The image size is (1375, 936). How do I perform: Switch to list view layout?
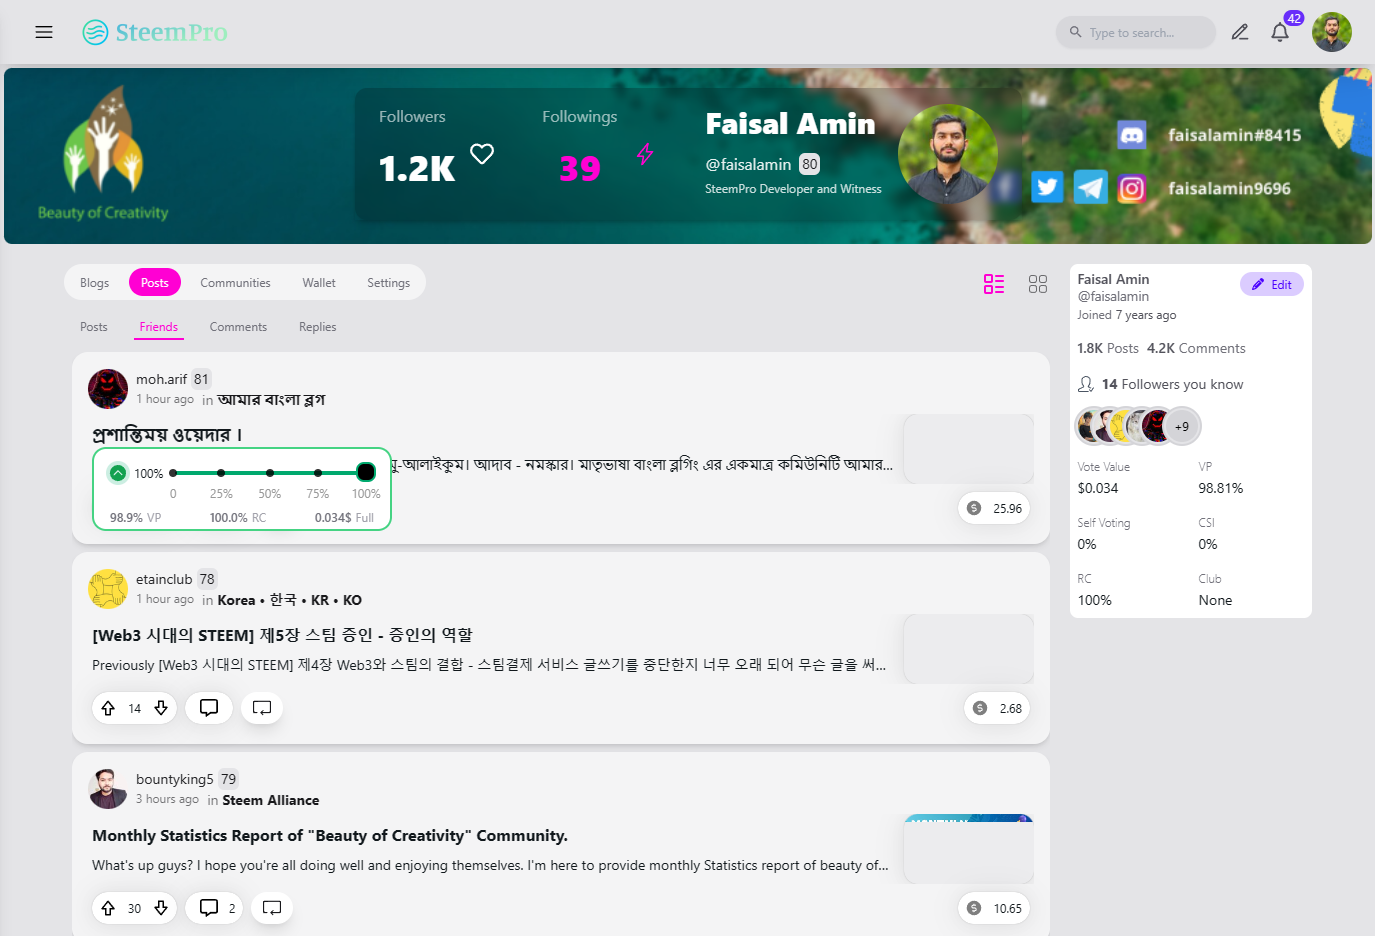coord(994,284)
